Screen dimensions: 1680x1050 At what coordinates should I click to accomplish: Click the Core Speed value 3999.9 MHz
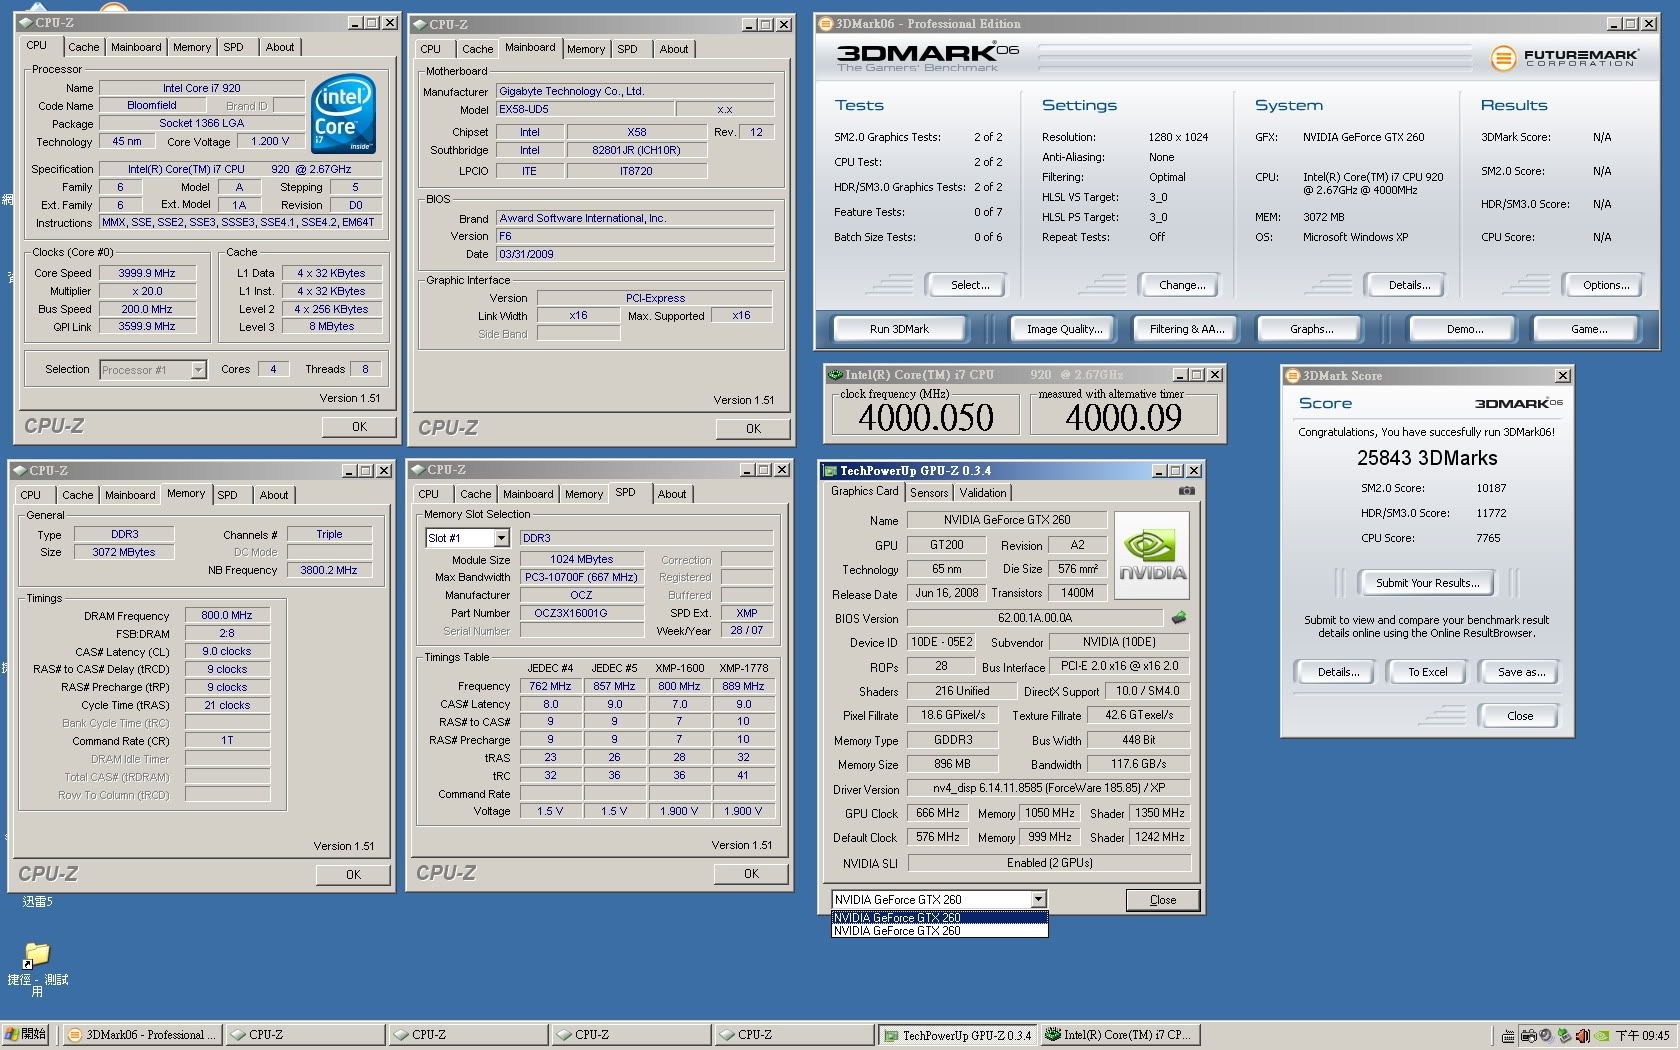point(146,273)
